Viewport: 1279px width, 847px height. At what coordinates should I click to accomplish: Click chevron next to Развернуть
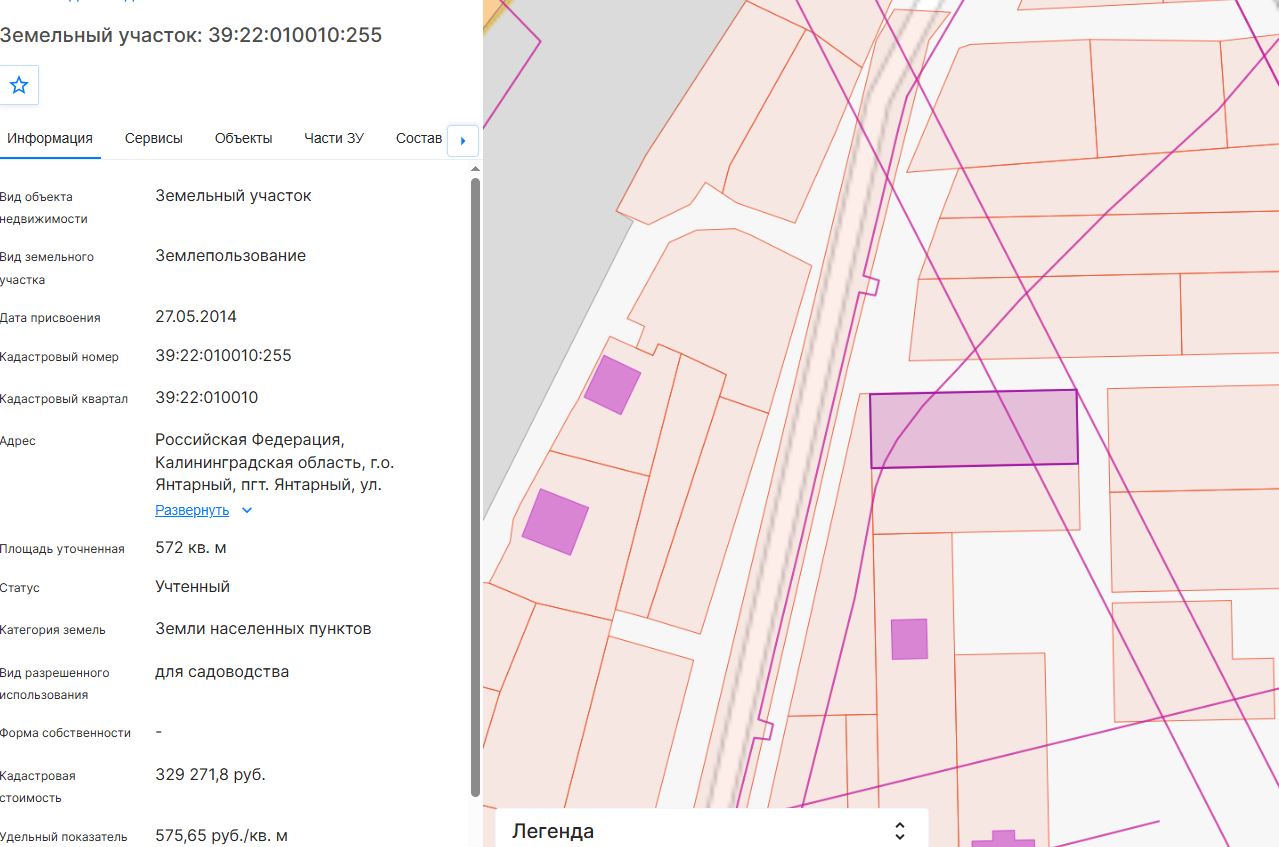247,510
